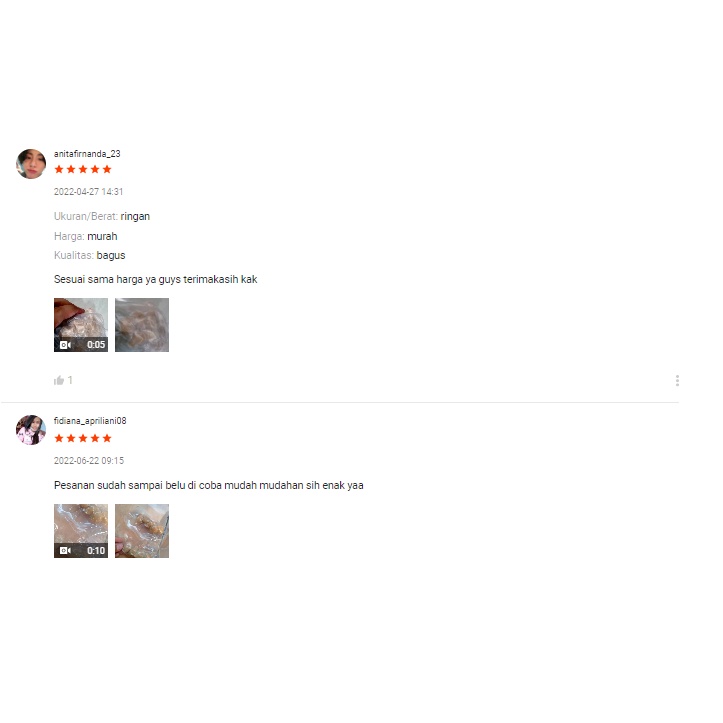Click the review text starting 'Pesanan sudah sampai'

208,485
